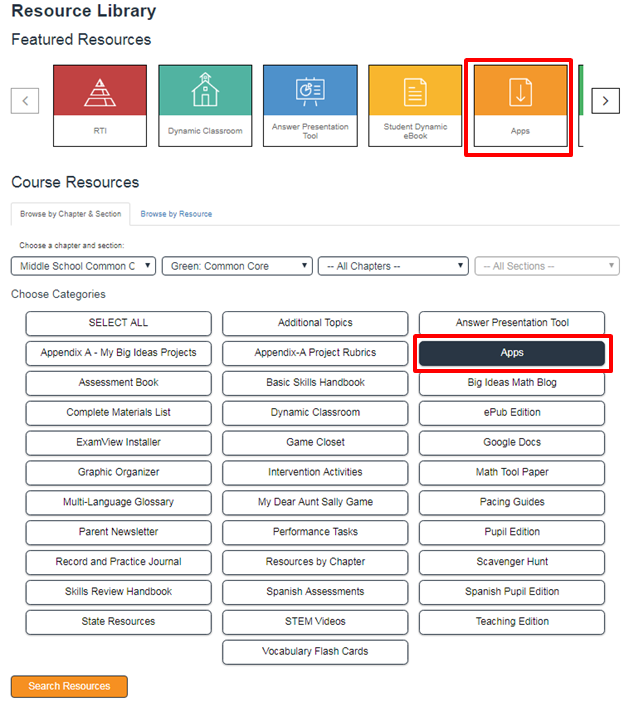
Task: Open the Apps download featured tile
Action: pos(520,106)
